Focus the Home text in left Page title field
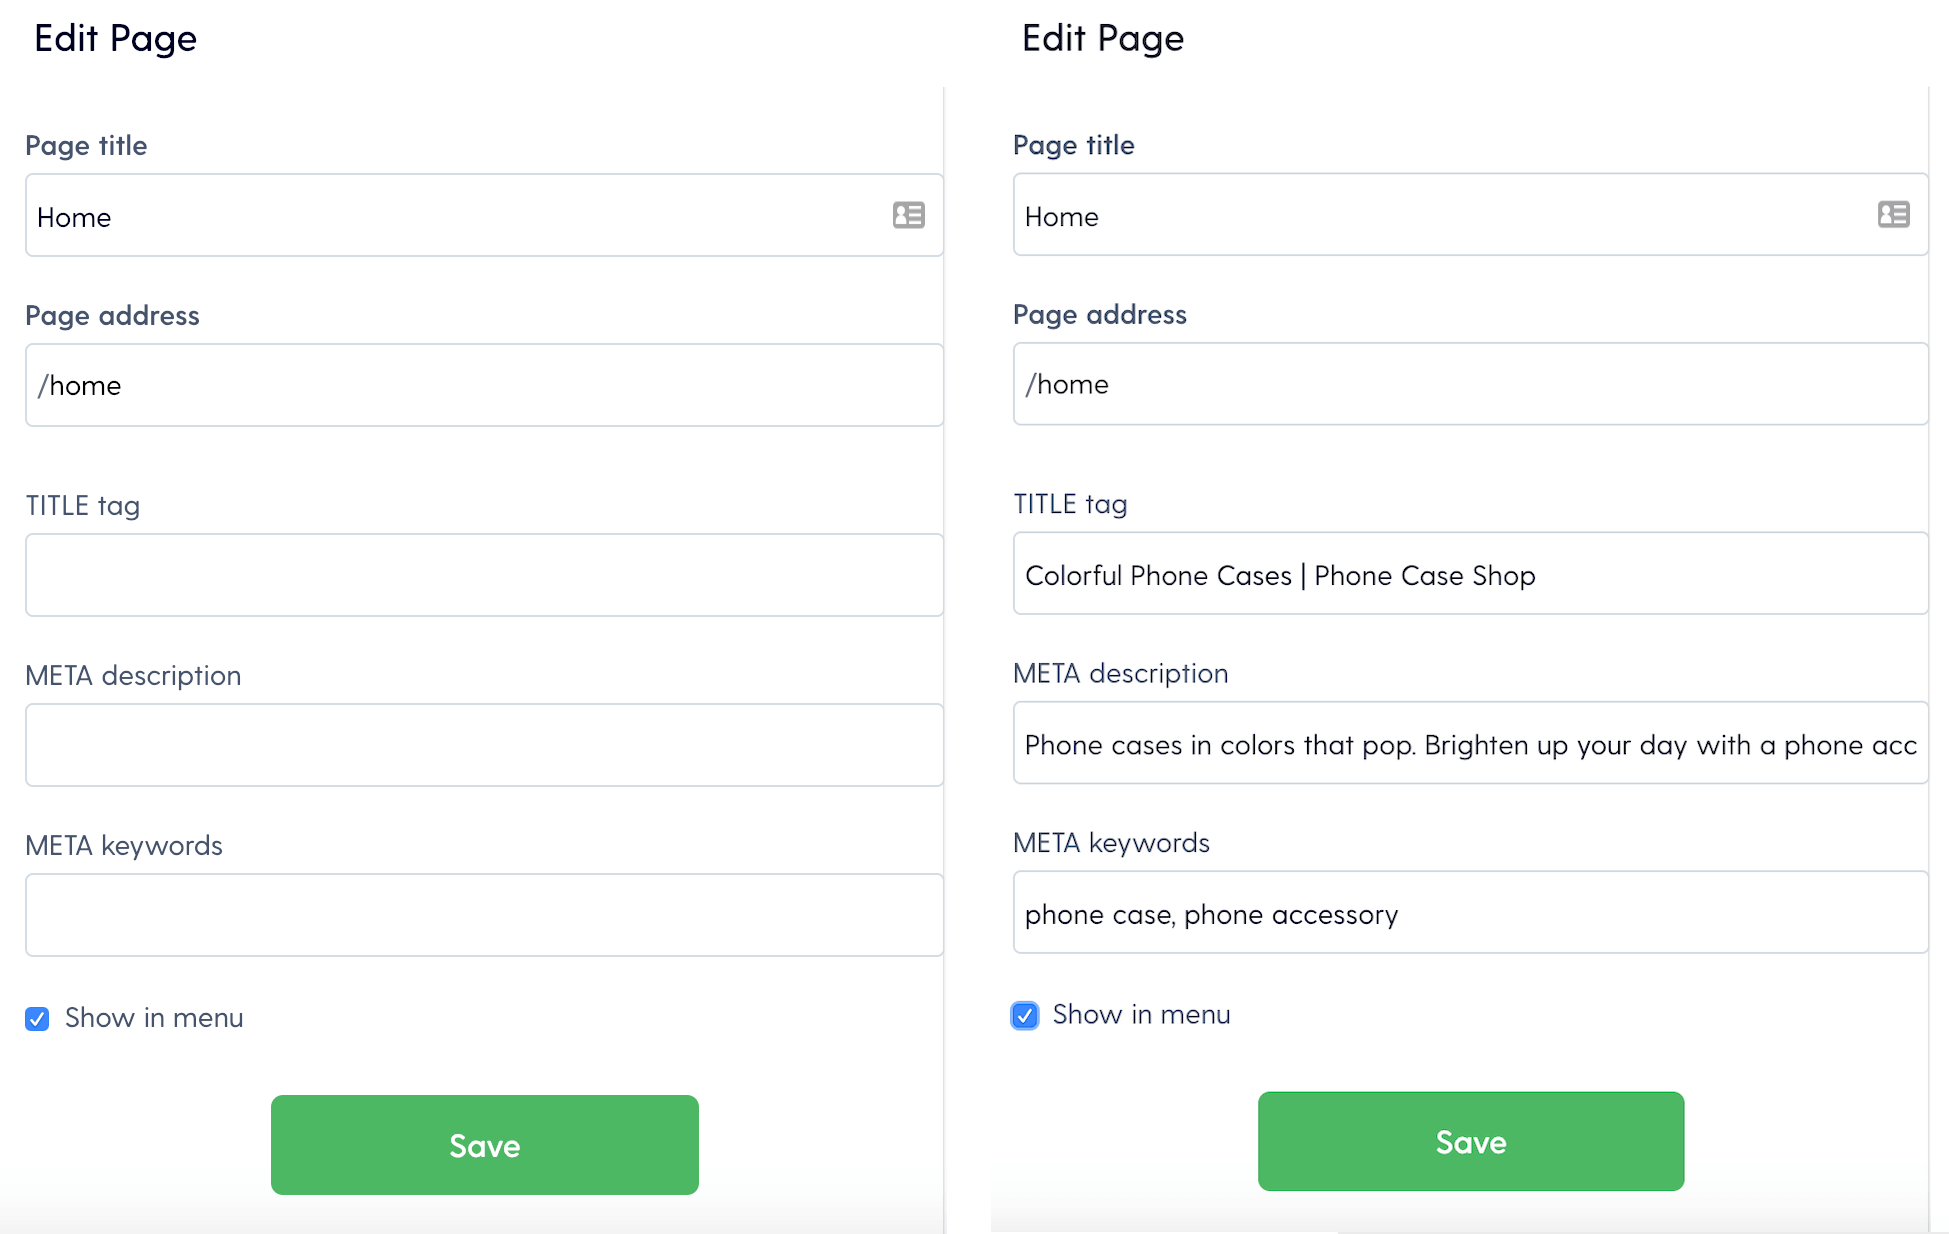1949x1234 pixels. [x=74, y=217]
